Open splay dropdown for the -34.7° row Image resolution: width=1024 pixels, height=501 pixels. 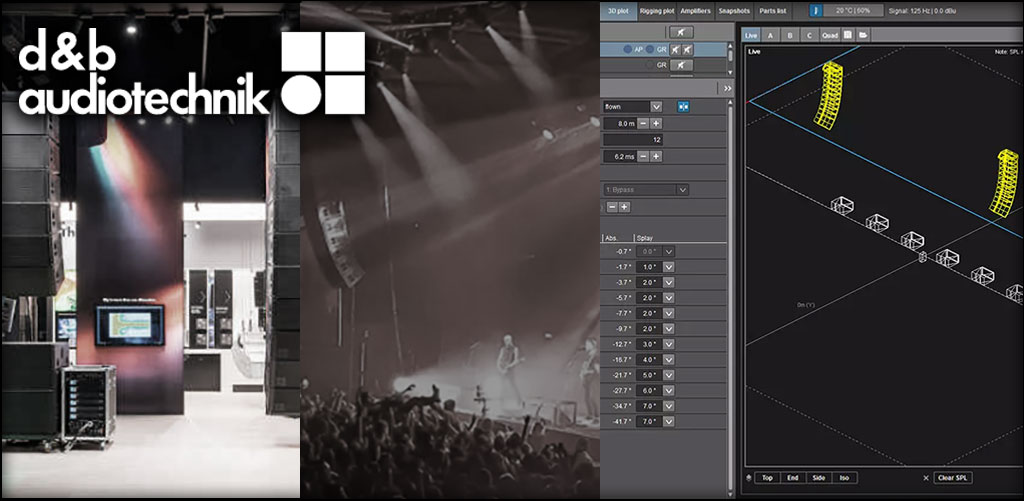(669, 406)
